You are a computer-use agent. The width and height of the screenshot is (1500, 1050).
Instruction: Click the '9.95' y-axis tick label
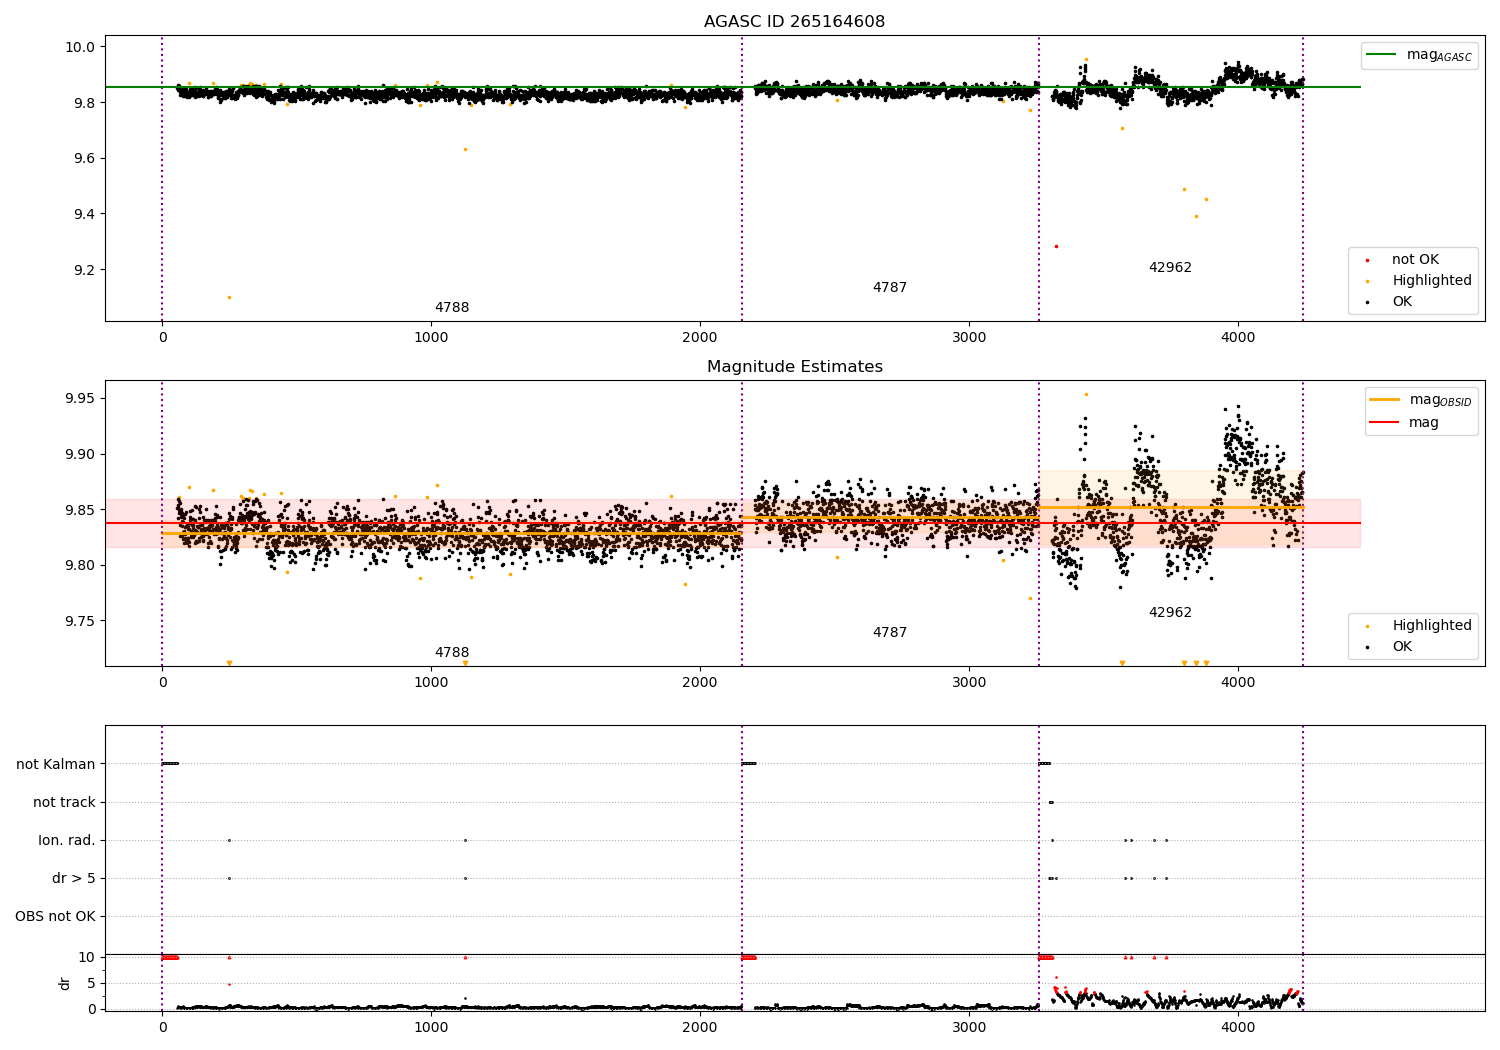point(81,399)
